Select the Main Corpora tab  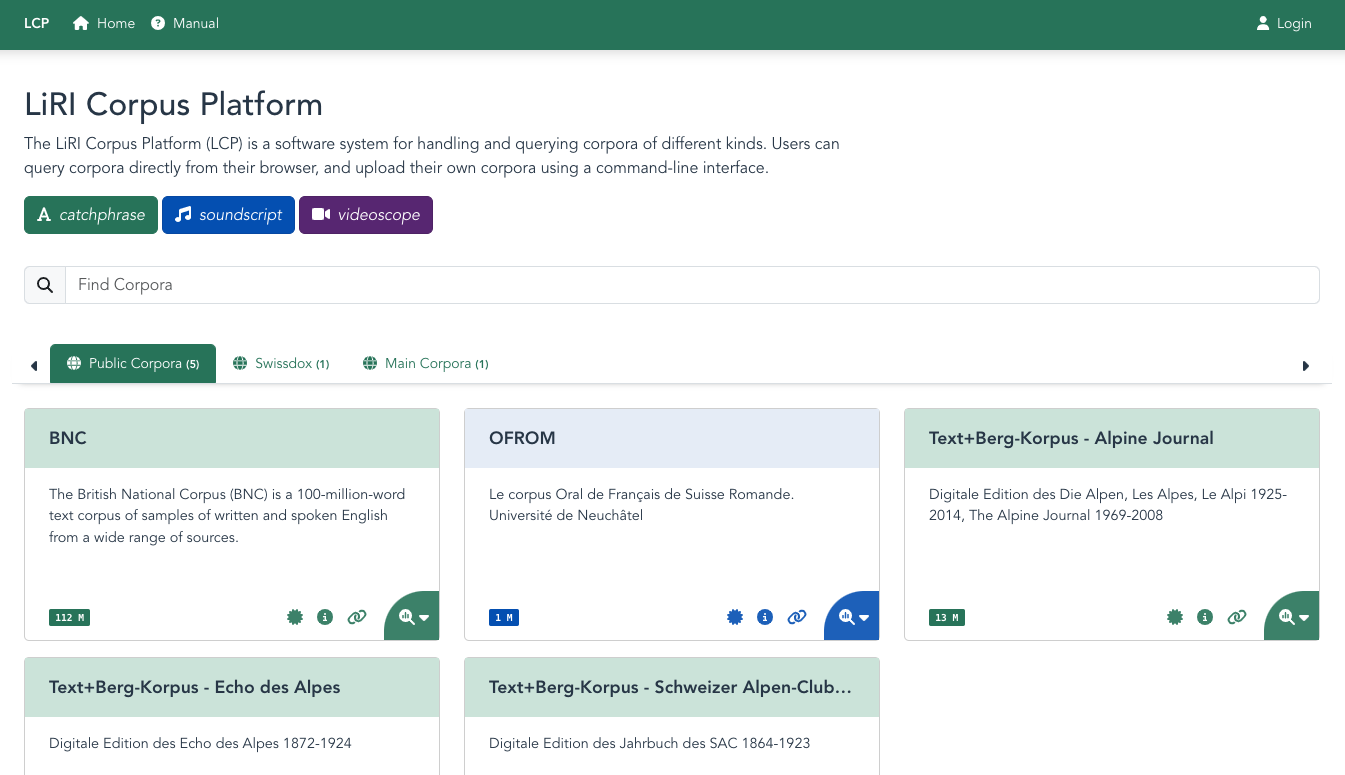pos(425,363)
